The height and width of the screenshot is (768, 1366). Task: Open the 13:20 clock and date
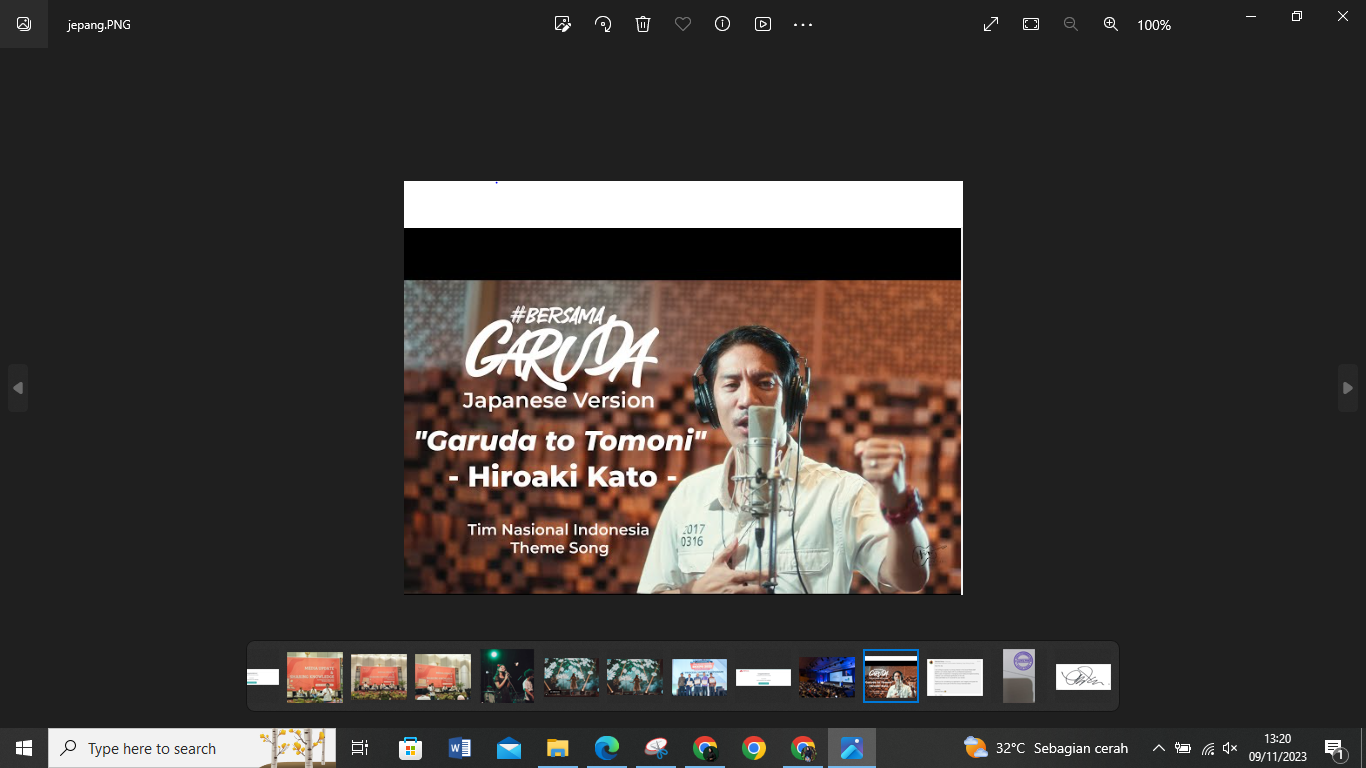coord(1278,748)
